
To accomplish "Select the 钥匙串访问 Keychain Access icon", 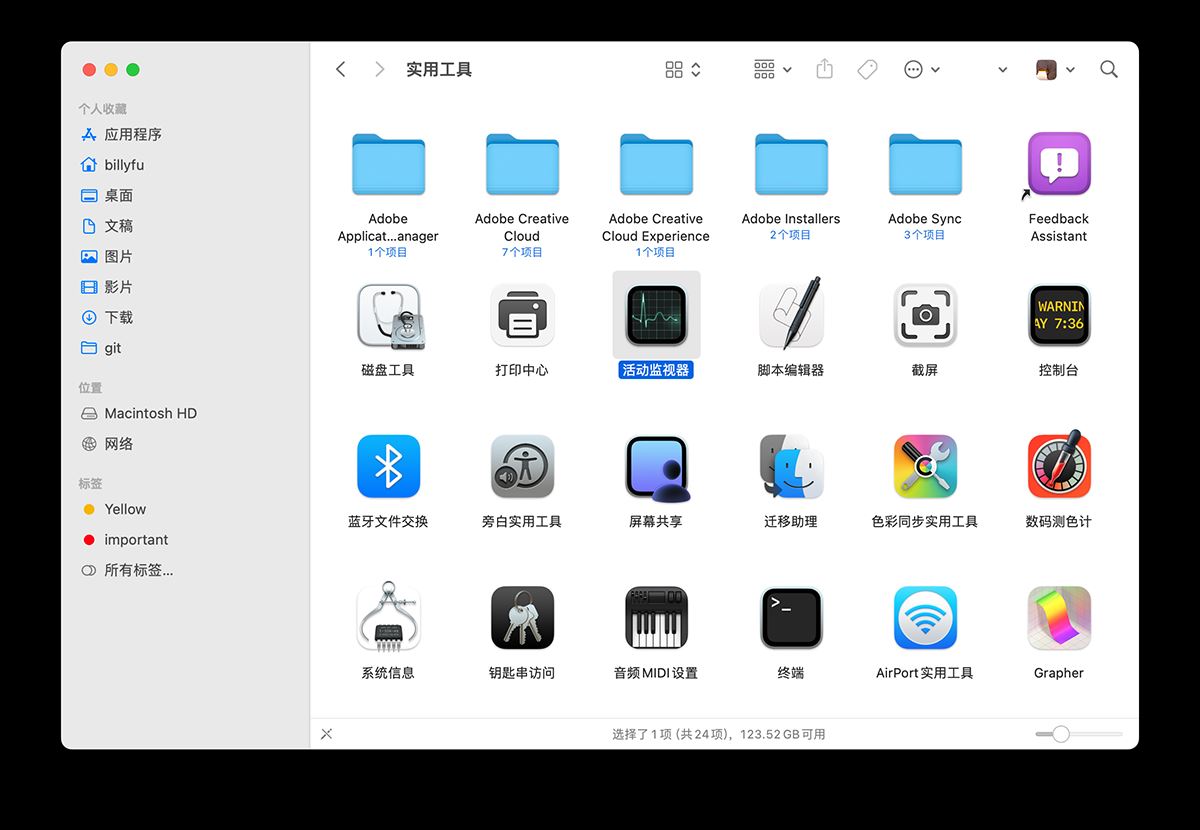I will (x=522, y=617).
